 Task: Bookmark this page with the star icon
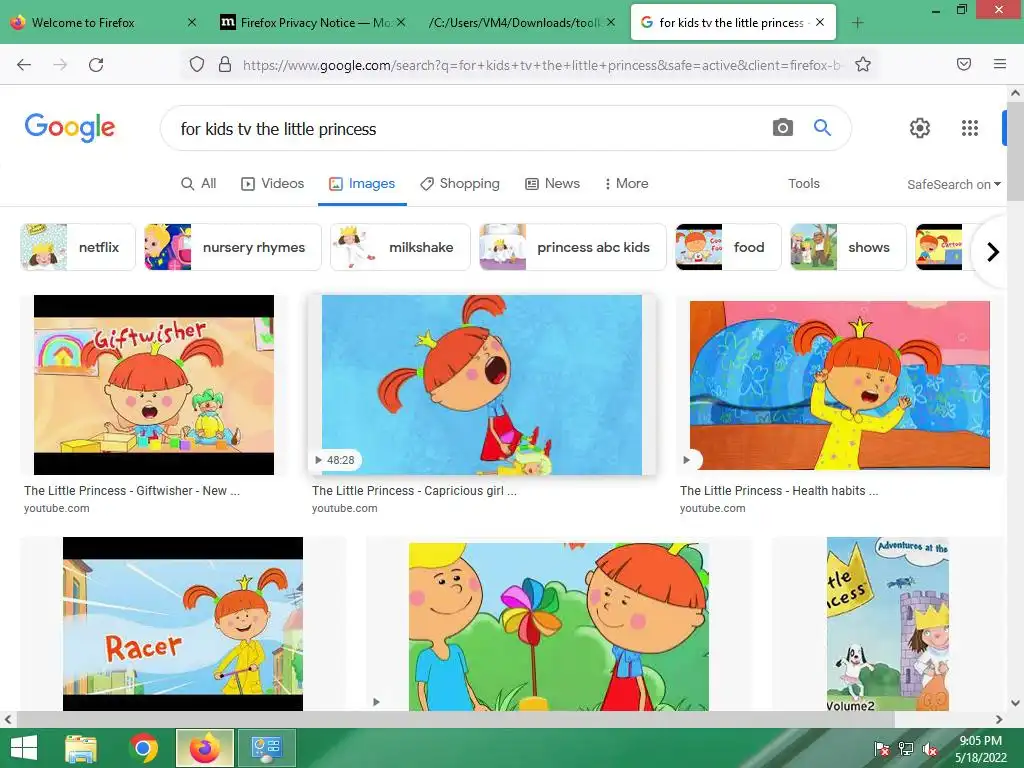tap(863, 64)
